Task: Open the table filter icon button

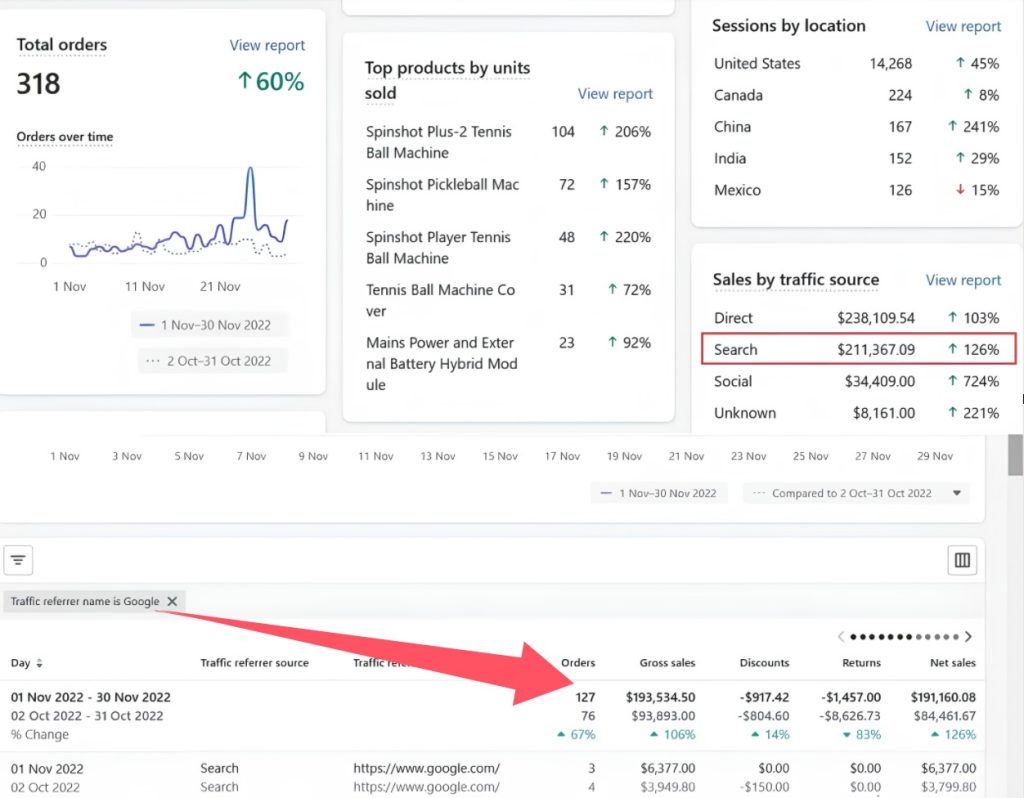Action: tap(18, 560)
